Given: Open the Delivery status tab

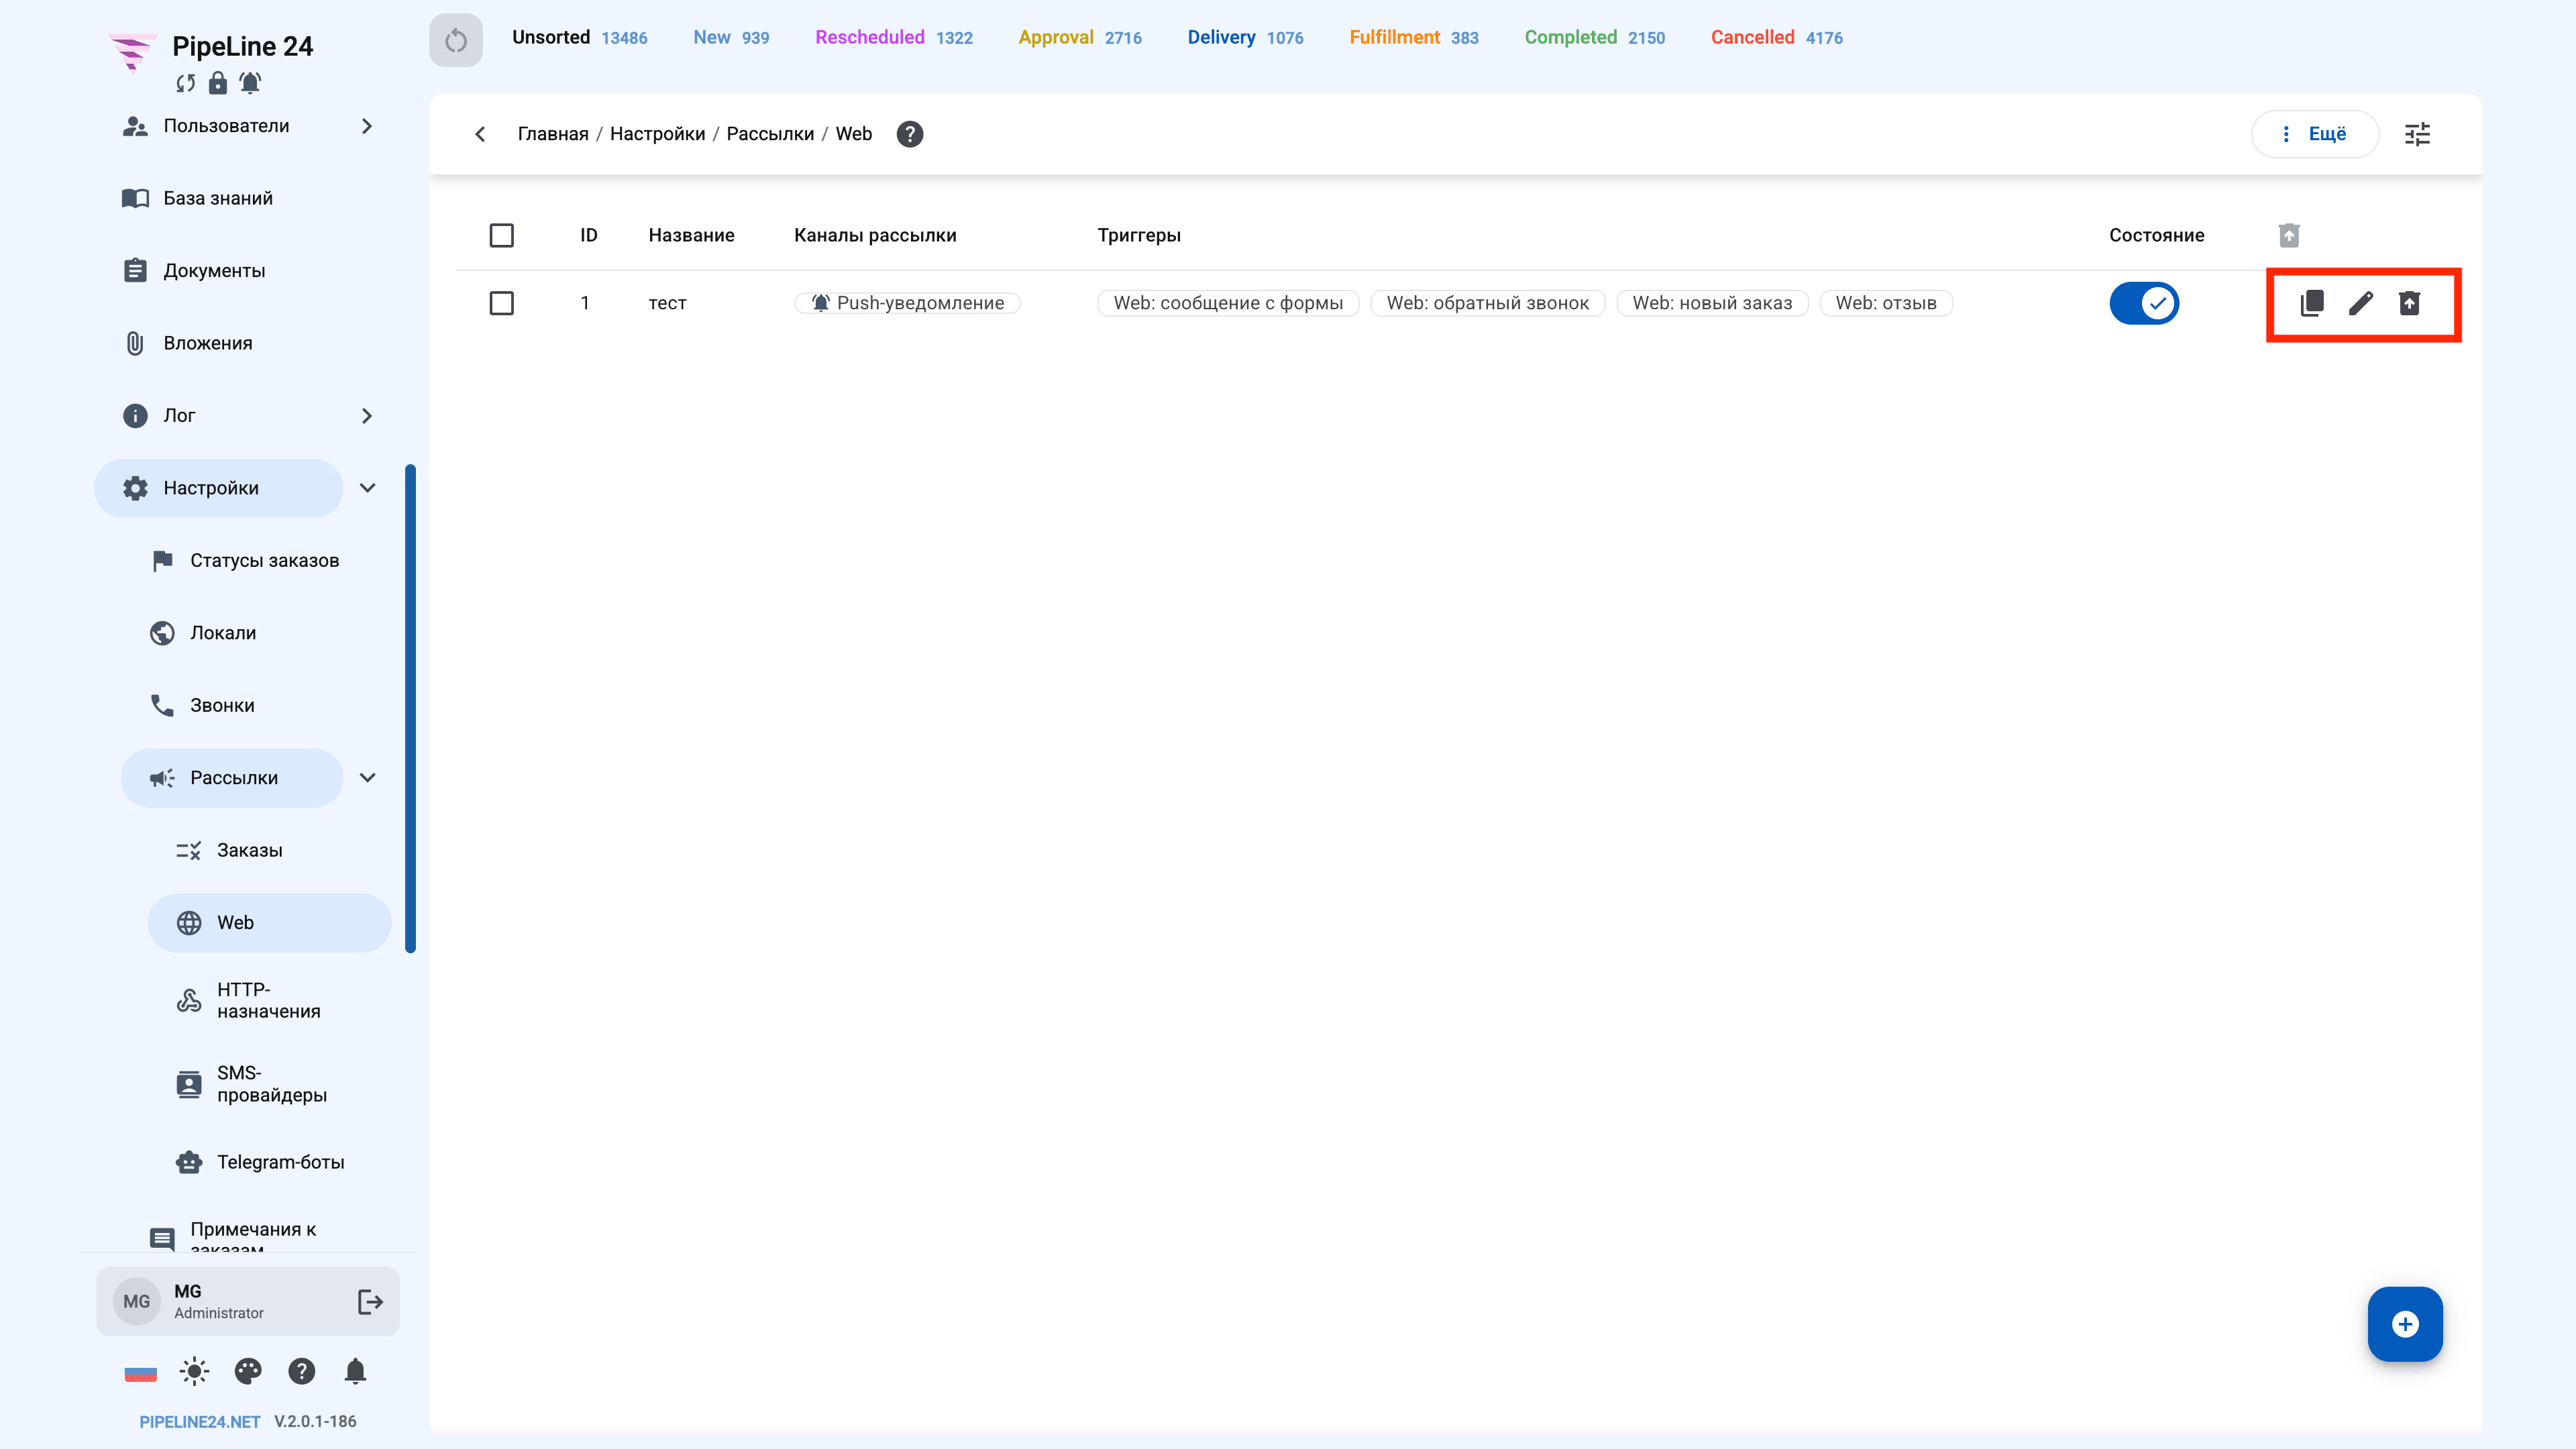Looking at the screenshot, I should (1245, 38).
